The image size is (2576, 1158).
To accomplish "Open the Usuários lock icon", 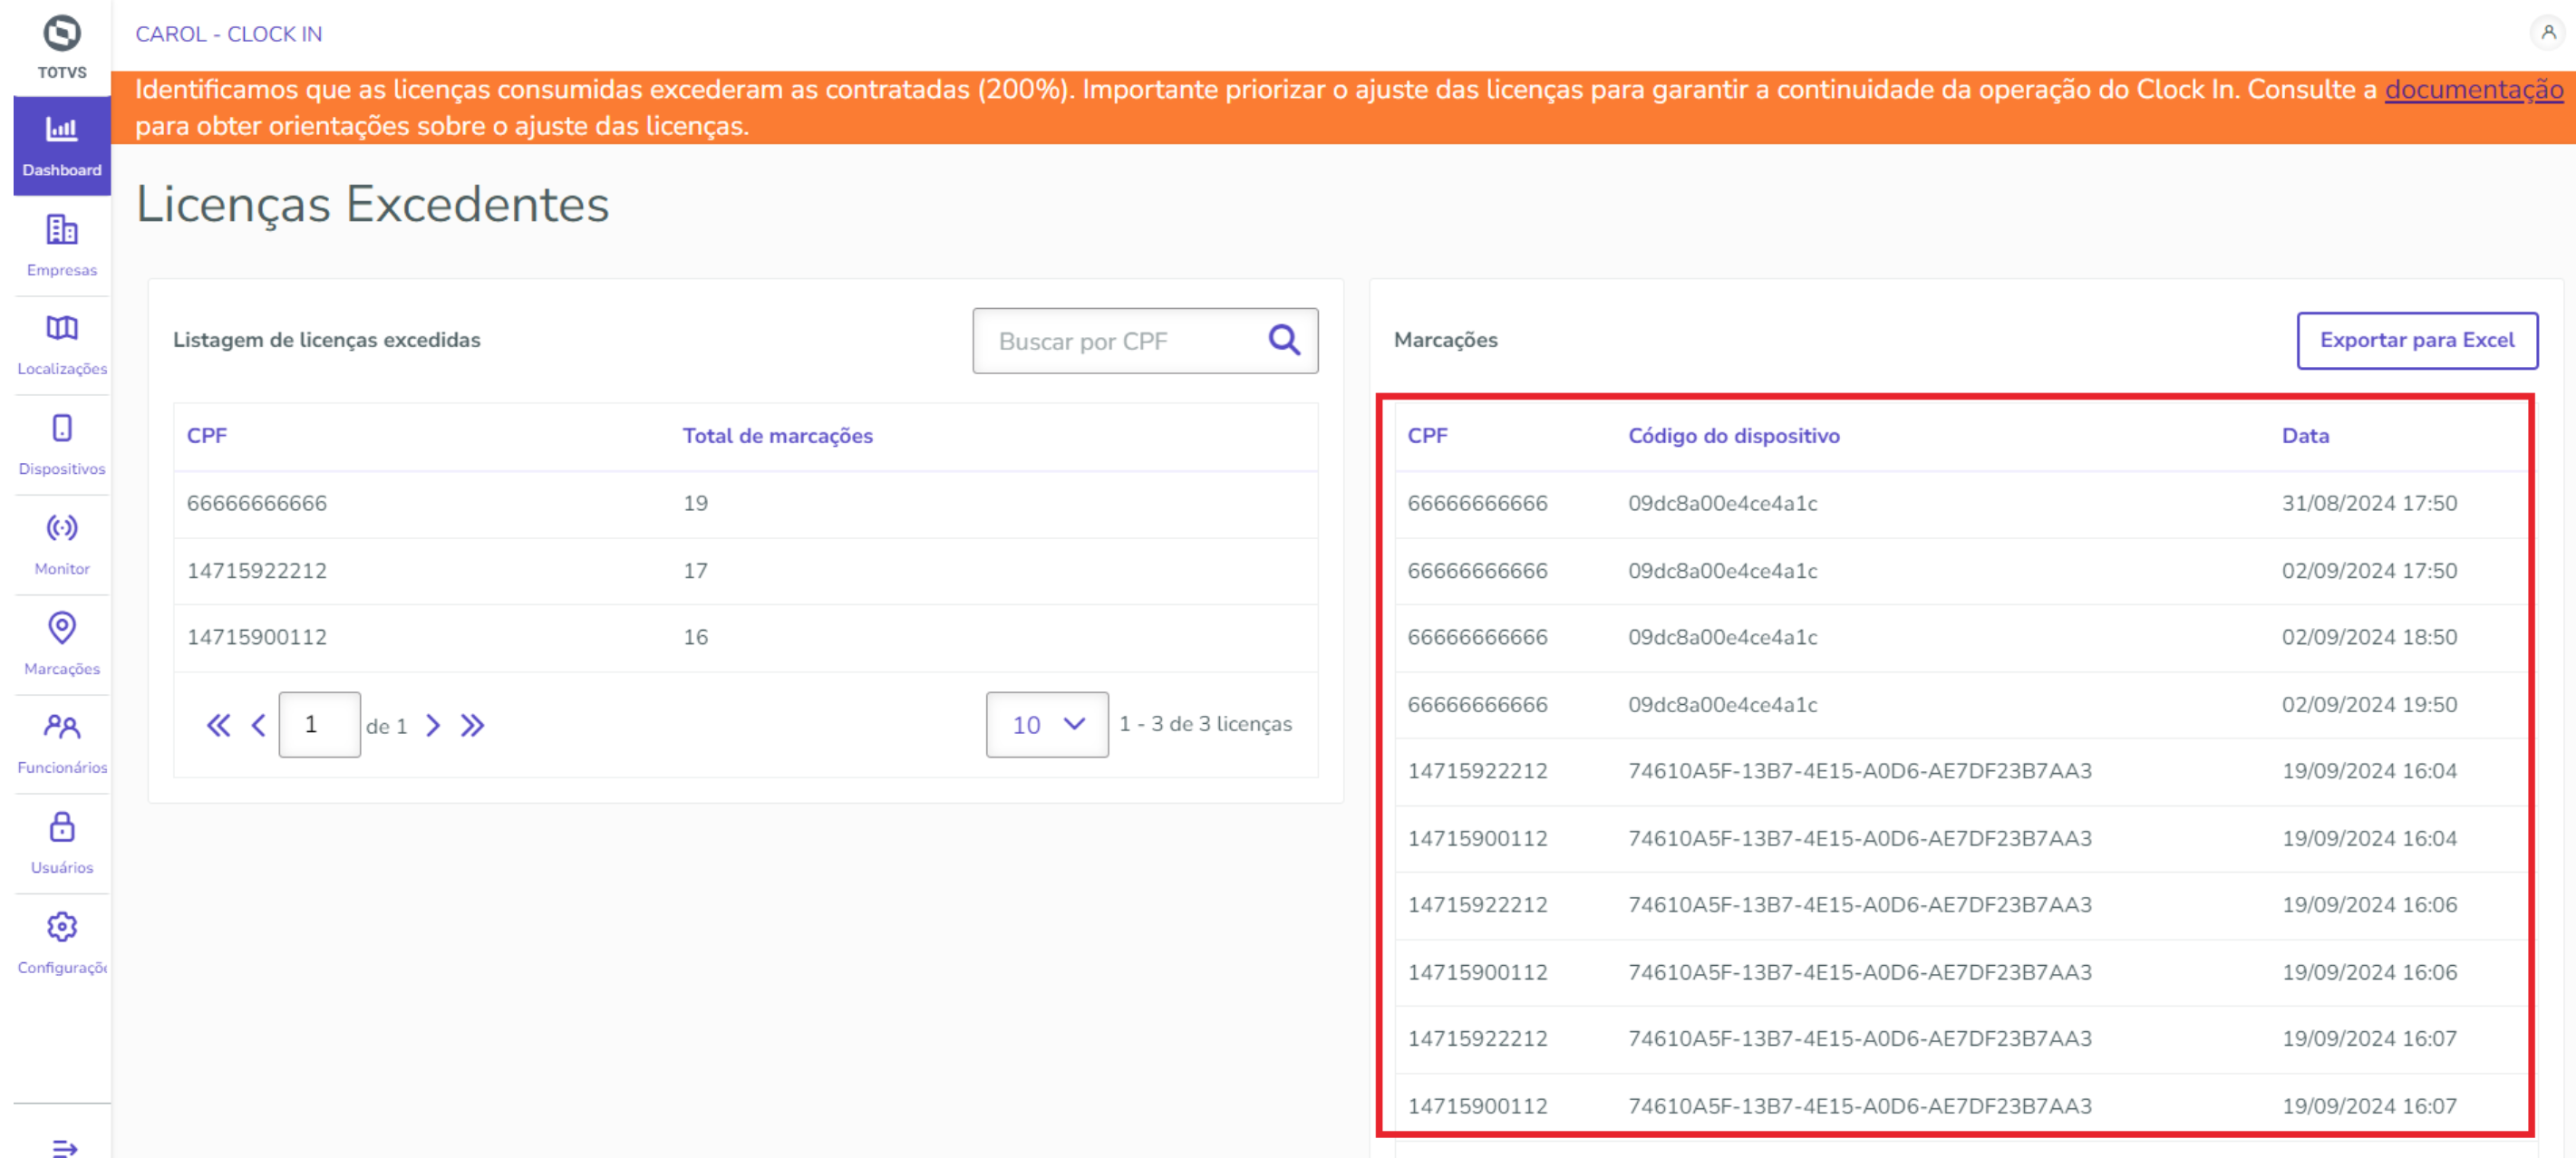I will pos(62,827).
